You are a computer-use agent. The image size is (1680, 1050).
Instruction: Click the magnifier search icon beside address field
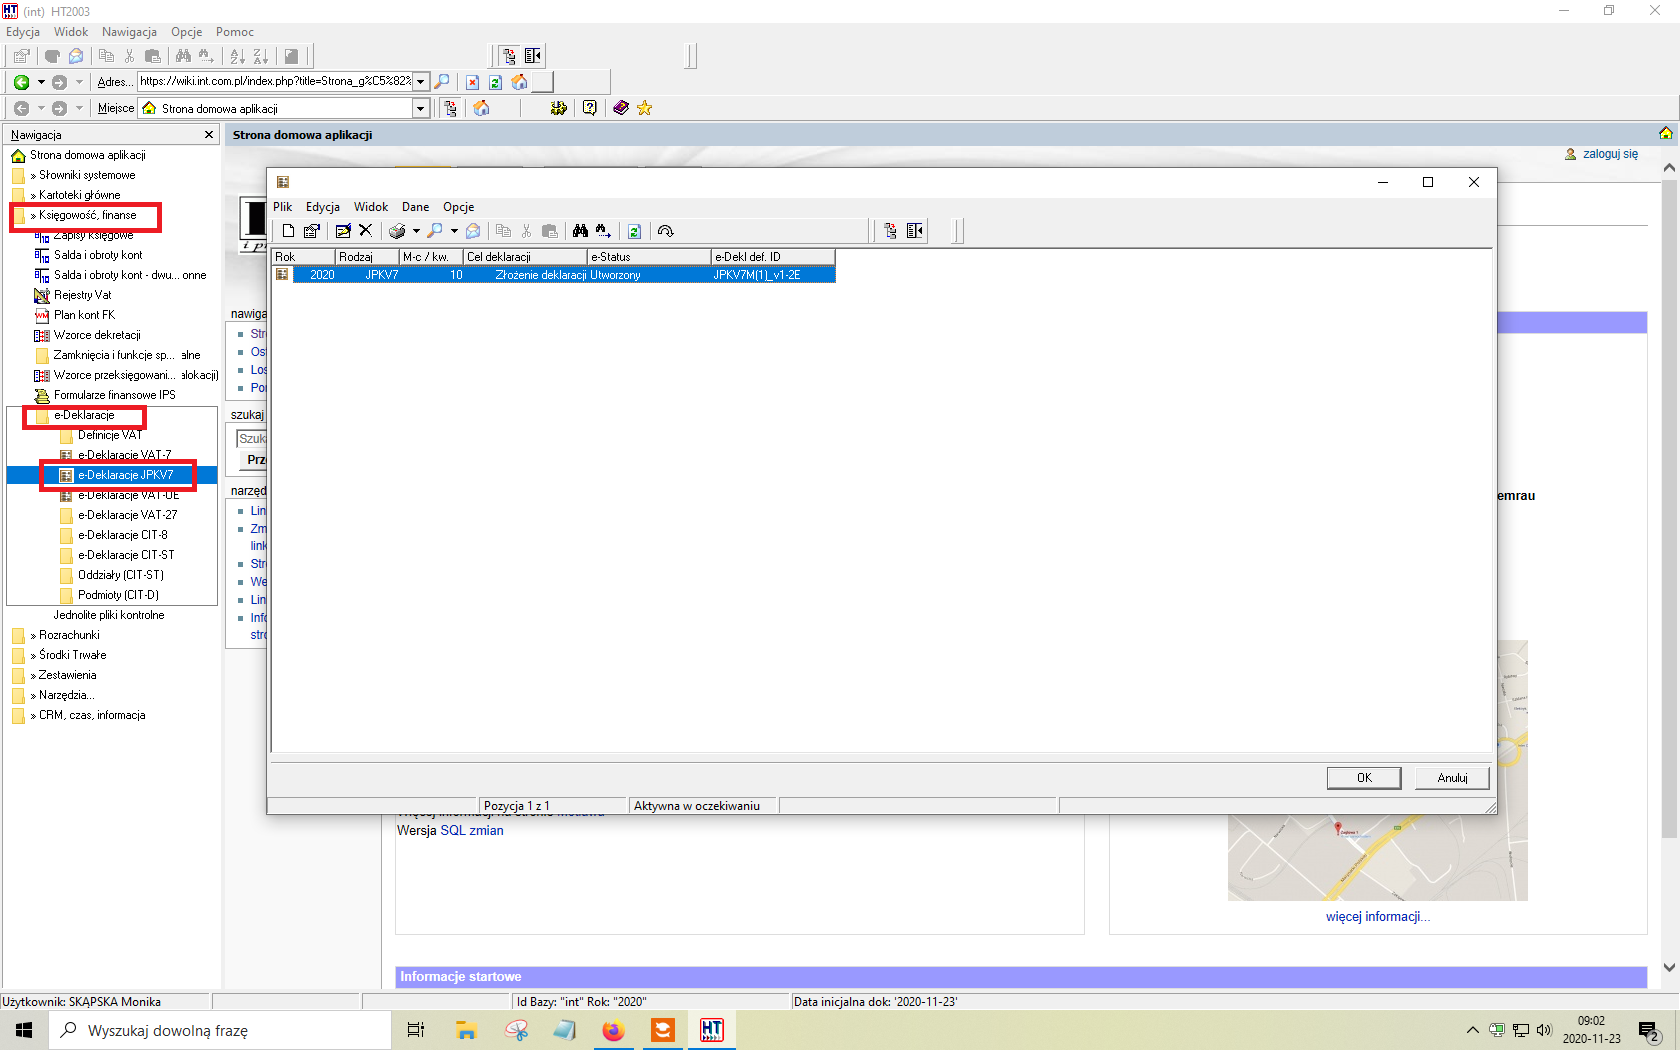click(x=442, y=82)
